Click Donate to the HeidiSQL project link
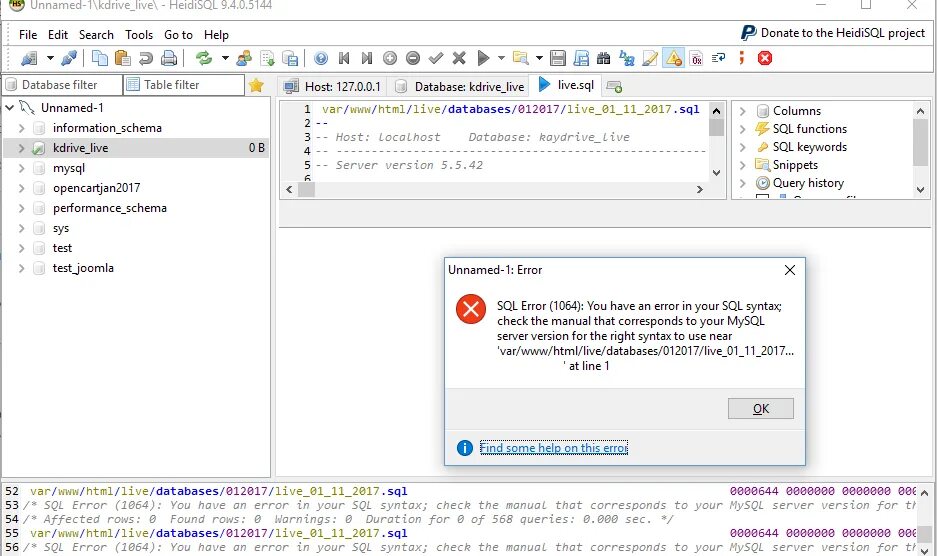The height and width of the screenshot is (556, 937). pos(843,33)
